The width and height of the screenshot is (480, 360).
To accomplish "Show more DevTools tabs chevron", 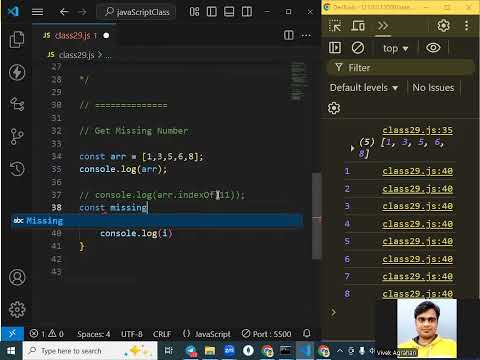I will tap(383, 26).
